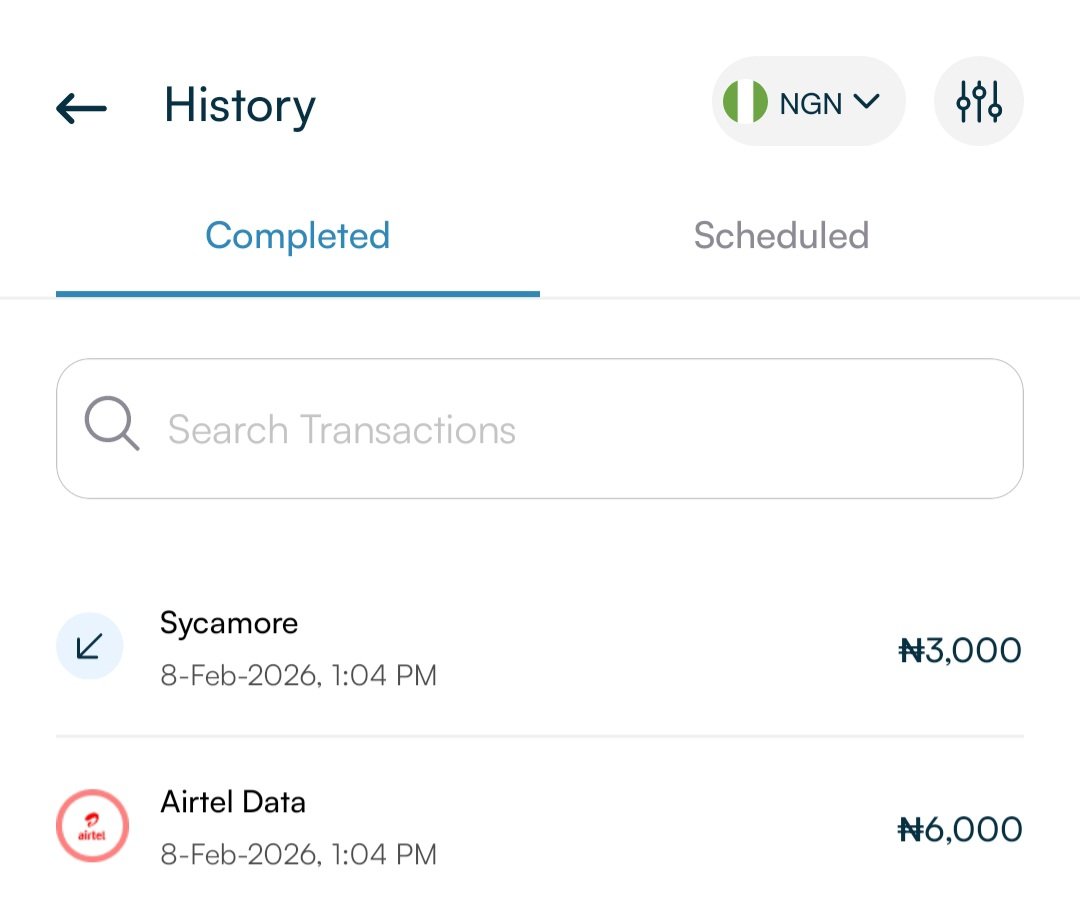This screenshot has width=1080, height=905.
Task: Click the chevron next to NGN
Action: [x=866, y=101]
